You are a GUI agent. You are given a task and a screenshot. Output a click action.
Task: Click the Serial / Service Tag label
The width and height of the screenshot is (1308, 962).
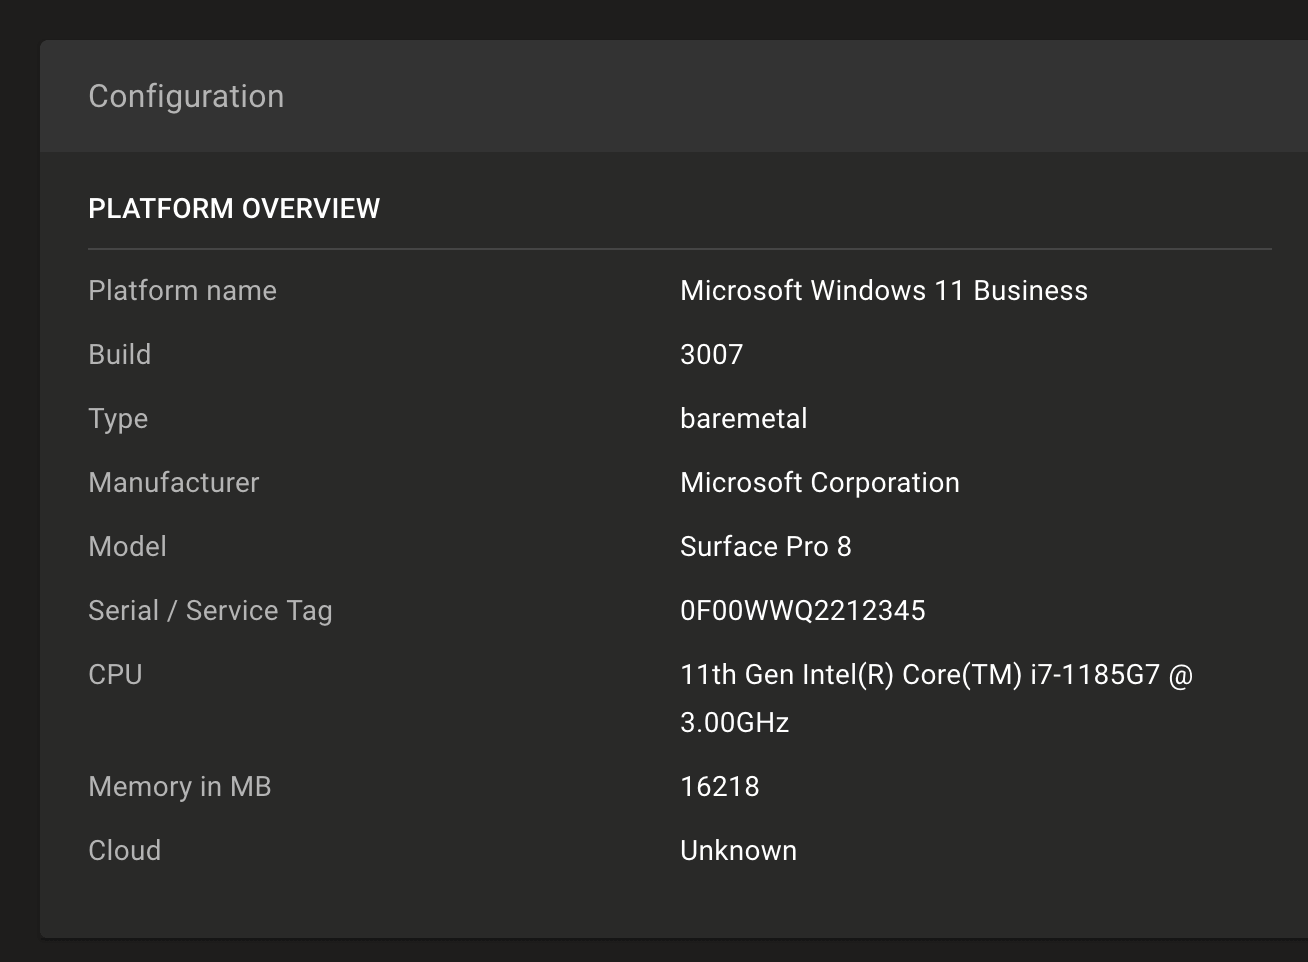coord(210,610)
